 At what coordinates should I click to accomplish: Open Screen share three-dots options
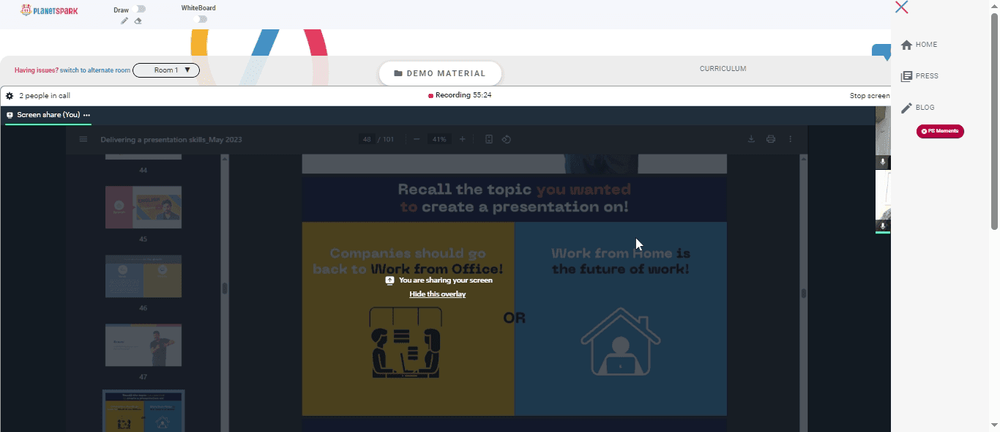click(x=87, y=115)
